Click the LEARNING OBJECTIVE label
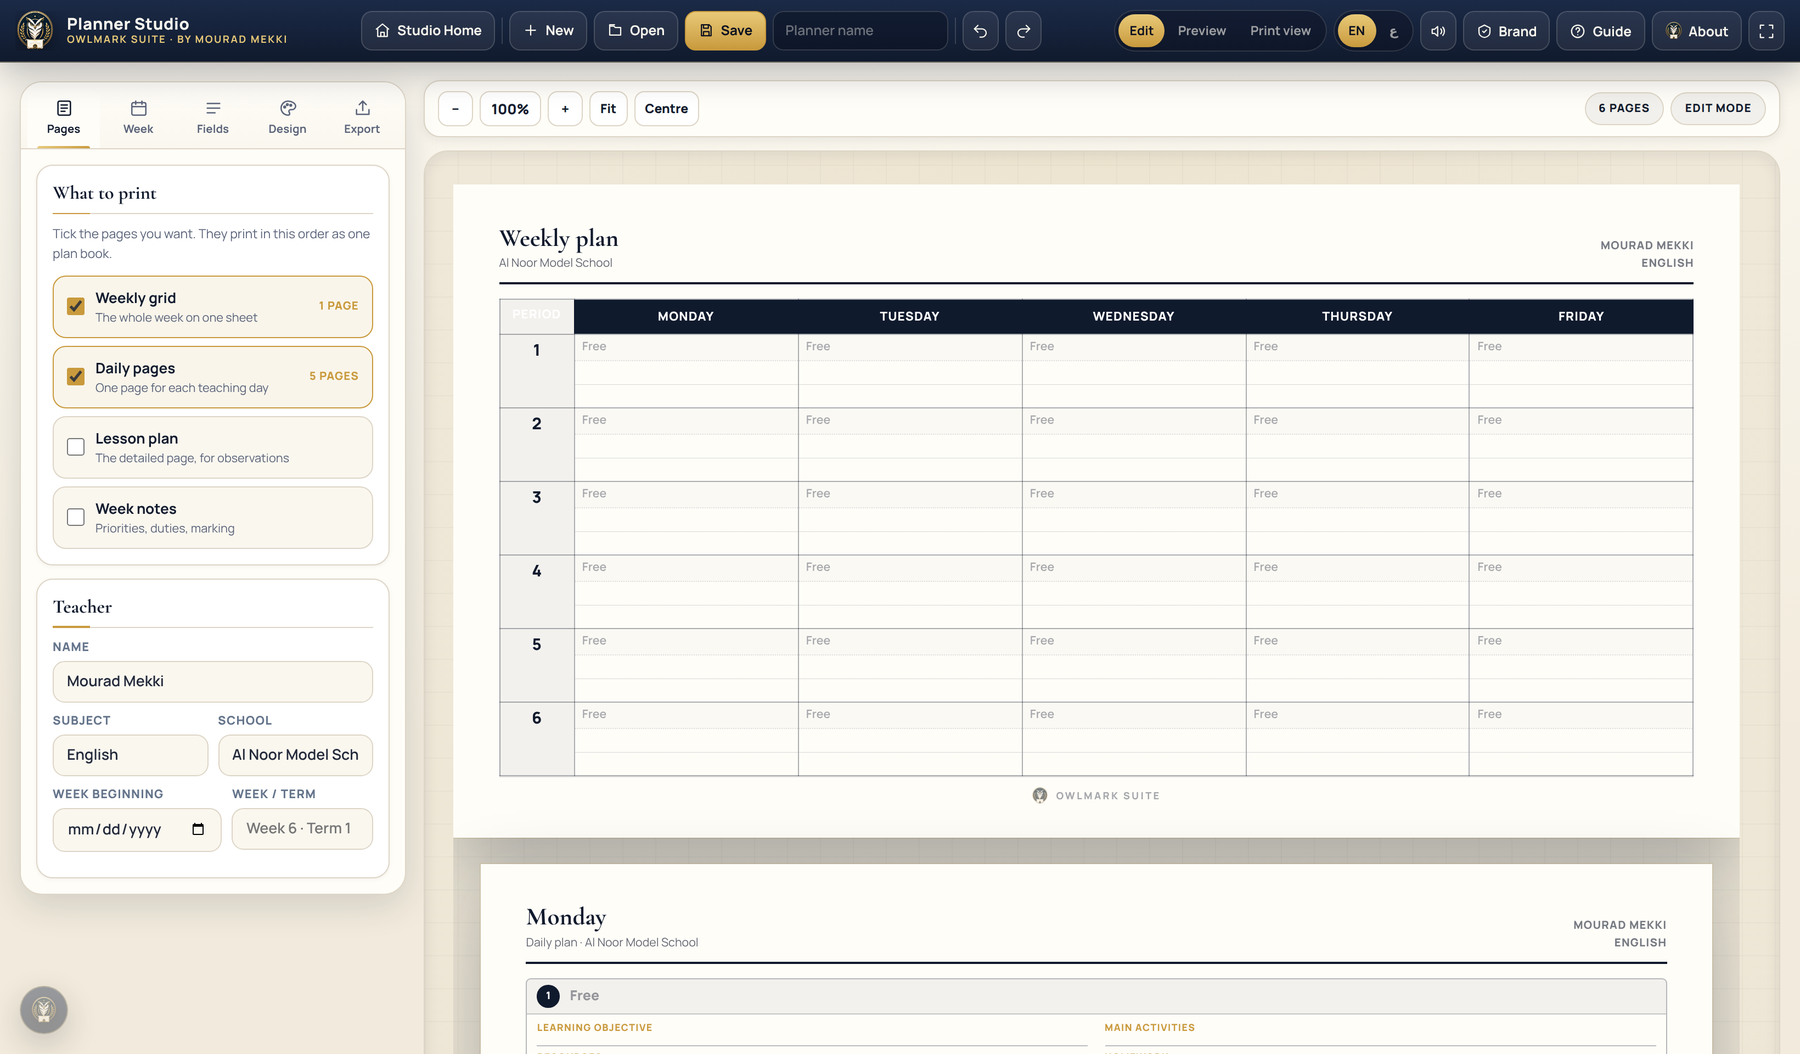Viewport: 1800px width, 1054px height. coord(594,1028)
